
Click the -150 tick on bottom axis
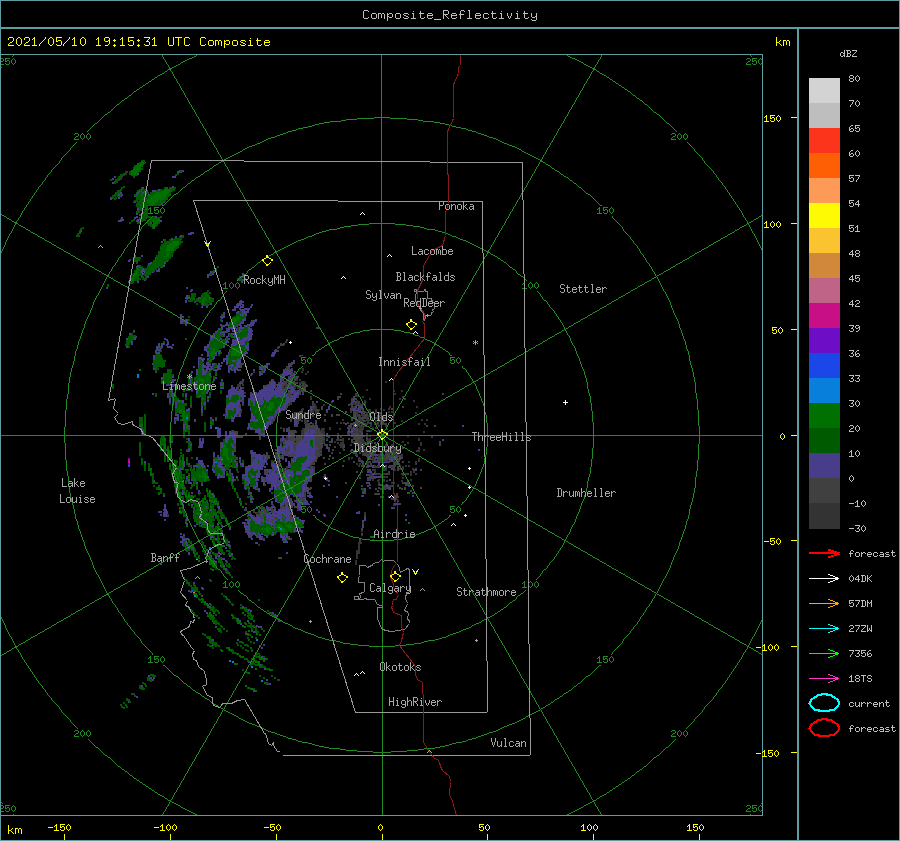(x=60, y=828)
